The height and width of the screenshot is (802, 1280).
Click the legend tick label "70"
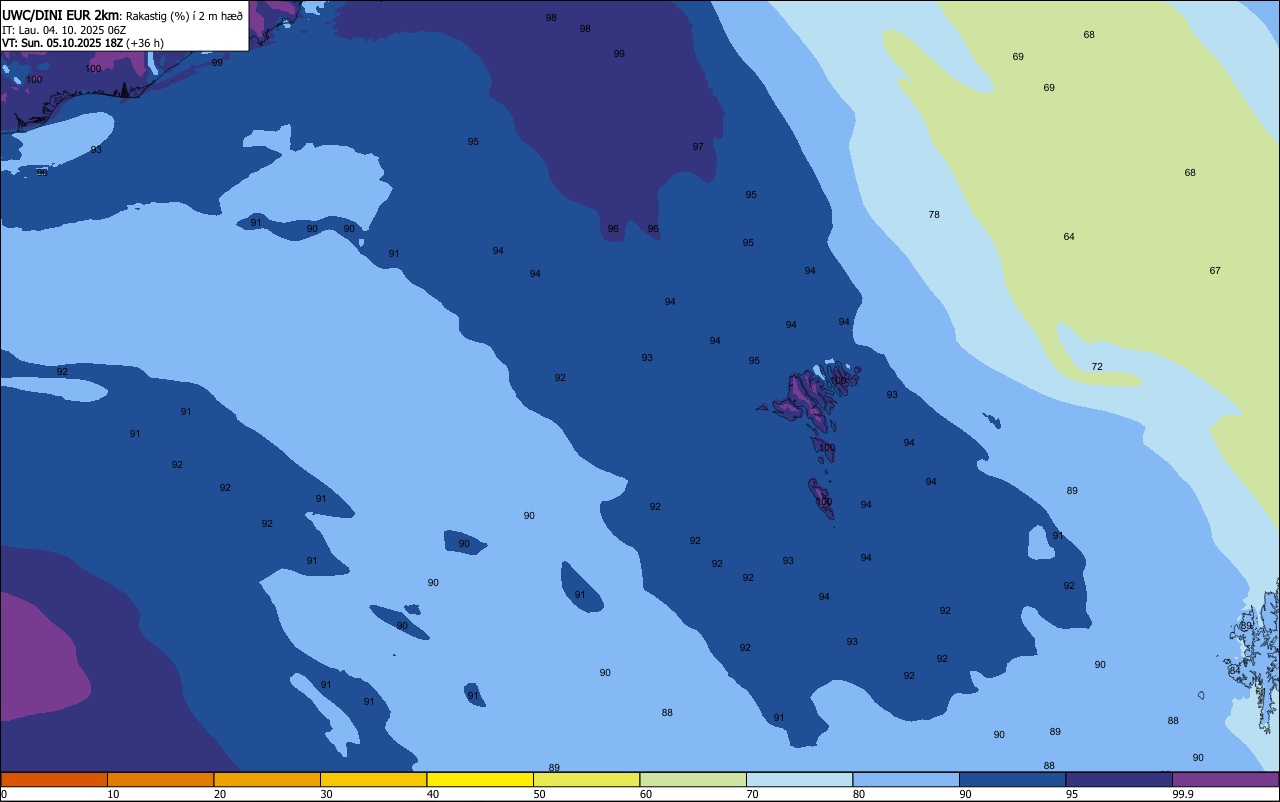[x=753, y=794]
